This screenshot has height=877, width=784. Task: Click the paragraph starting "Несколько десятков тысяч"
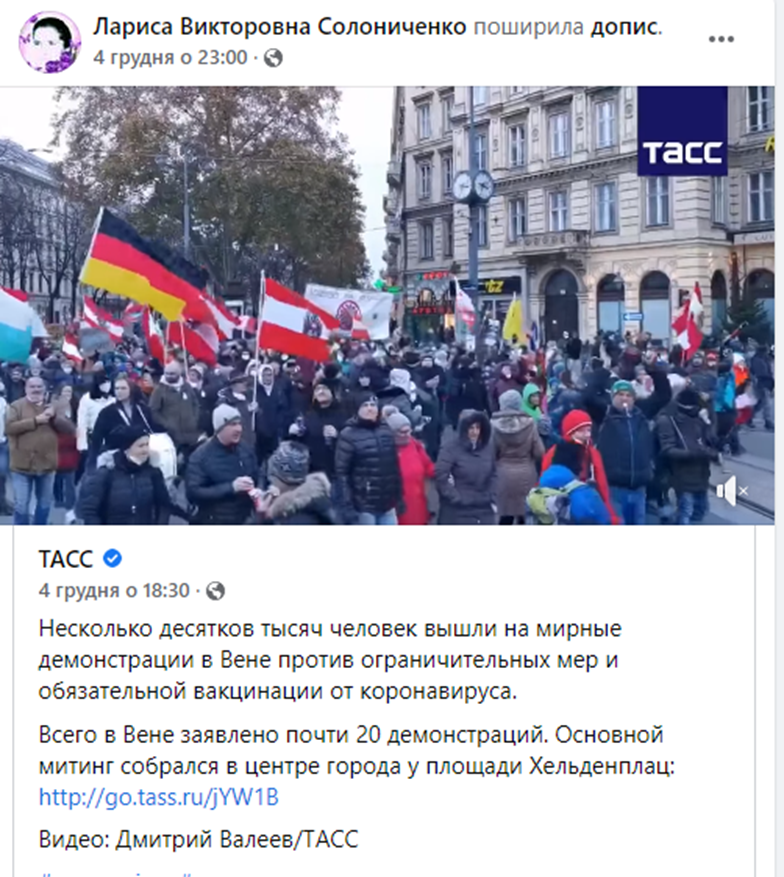tap(330, 660)
